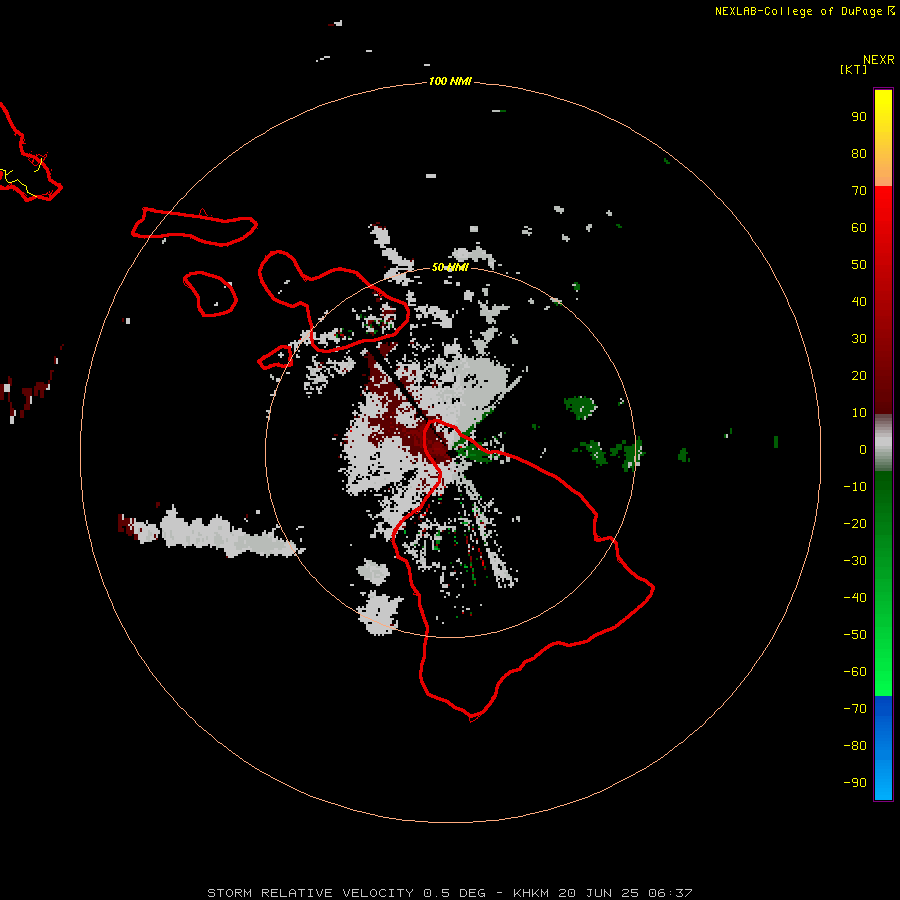Click the 80 value on velocity scale
The height and width of the screenshot is (900, 900).
(859, 154)
